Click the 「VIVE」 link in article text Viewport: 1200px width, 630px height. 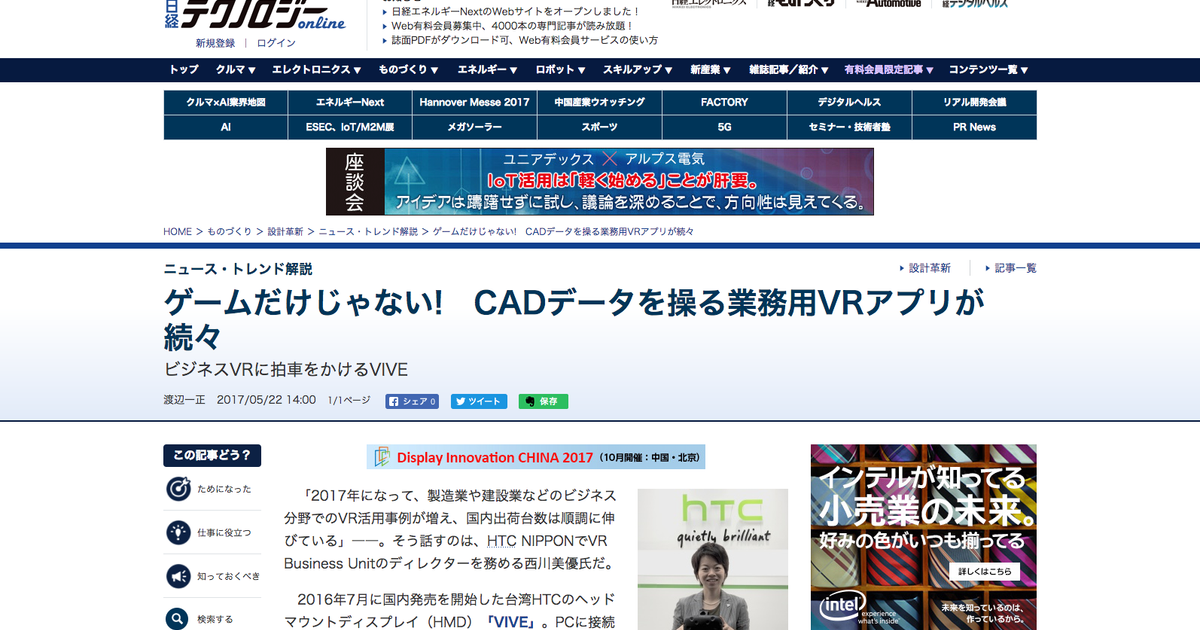[x=513, y=621]
